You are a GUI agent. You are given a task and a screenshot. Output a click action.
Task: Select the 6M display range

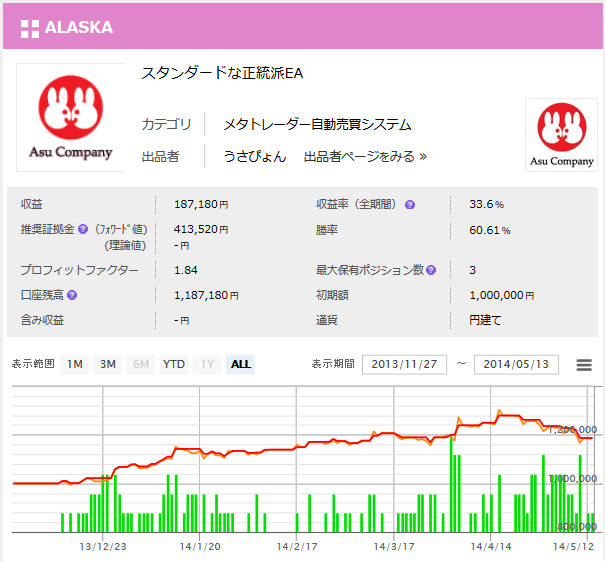coord(142,364)
